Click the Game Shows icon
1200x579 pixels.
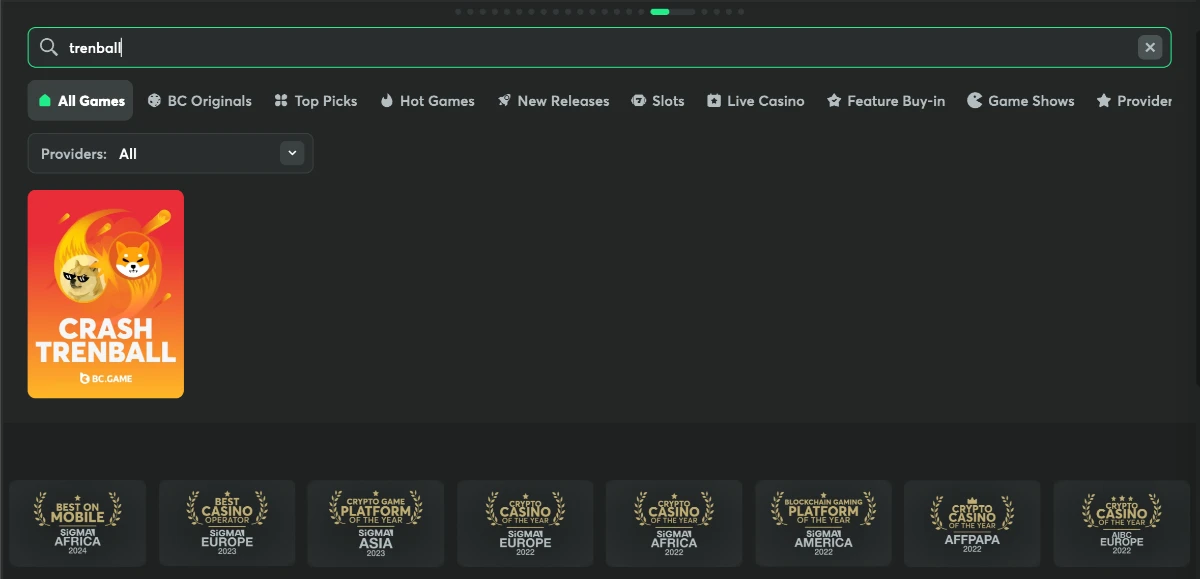tap(975, 101)
